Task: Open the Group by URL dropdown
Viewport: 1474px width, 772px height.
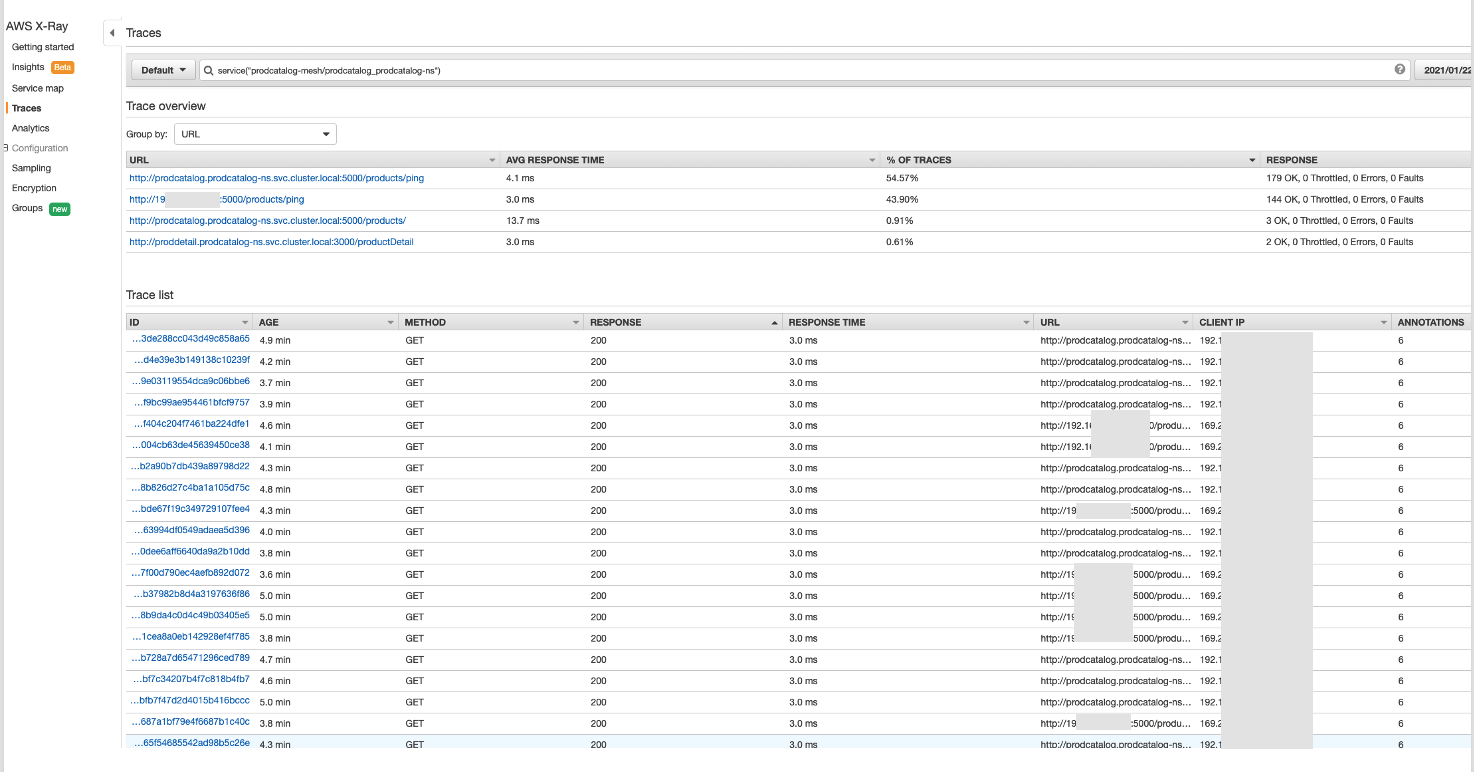Action: (x=255, y=134)
